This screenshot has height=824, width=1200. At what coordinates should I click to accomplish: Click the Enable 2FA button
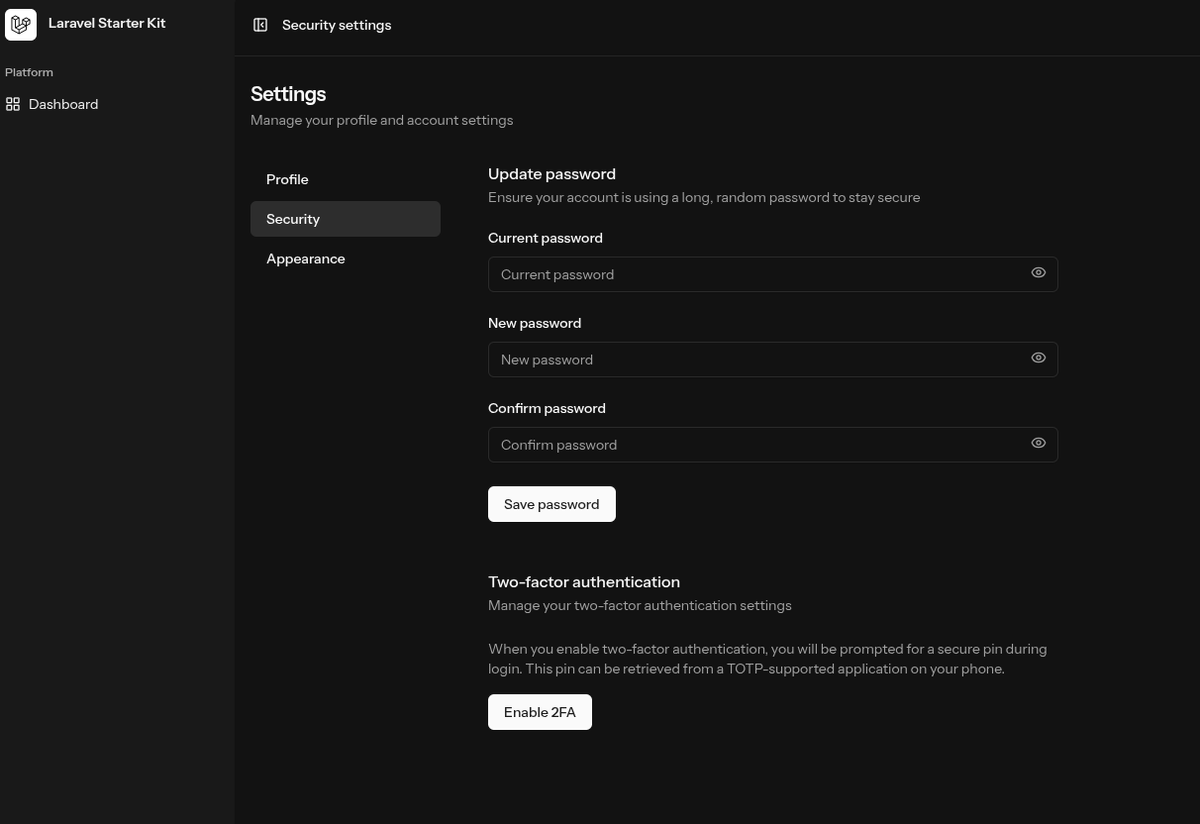540,712
